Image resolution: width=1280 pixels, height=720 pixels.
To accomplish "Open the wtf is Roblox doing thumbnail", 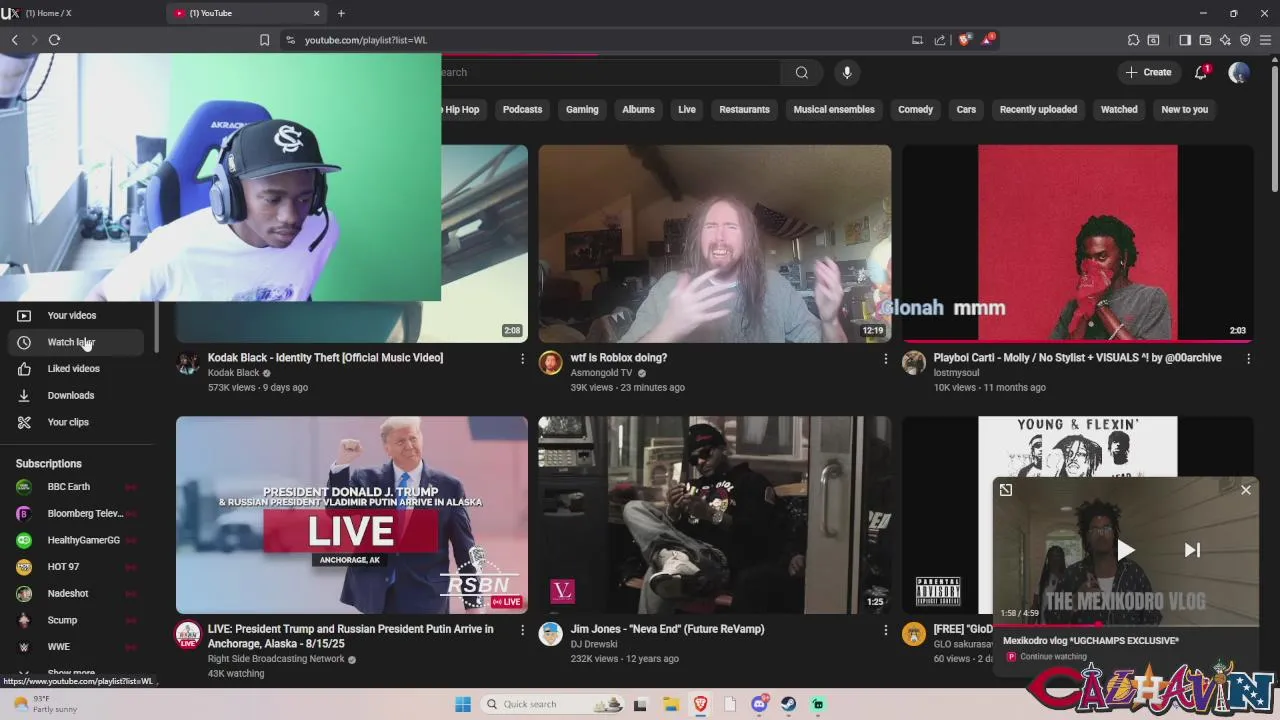I will (715, 244).
